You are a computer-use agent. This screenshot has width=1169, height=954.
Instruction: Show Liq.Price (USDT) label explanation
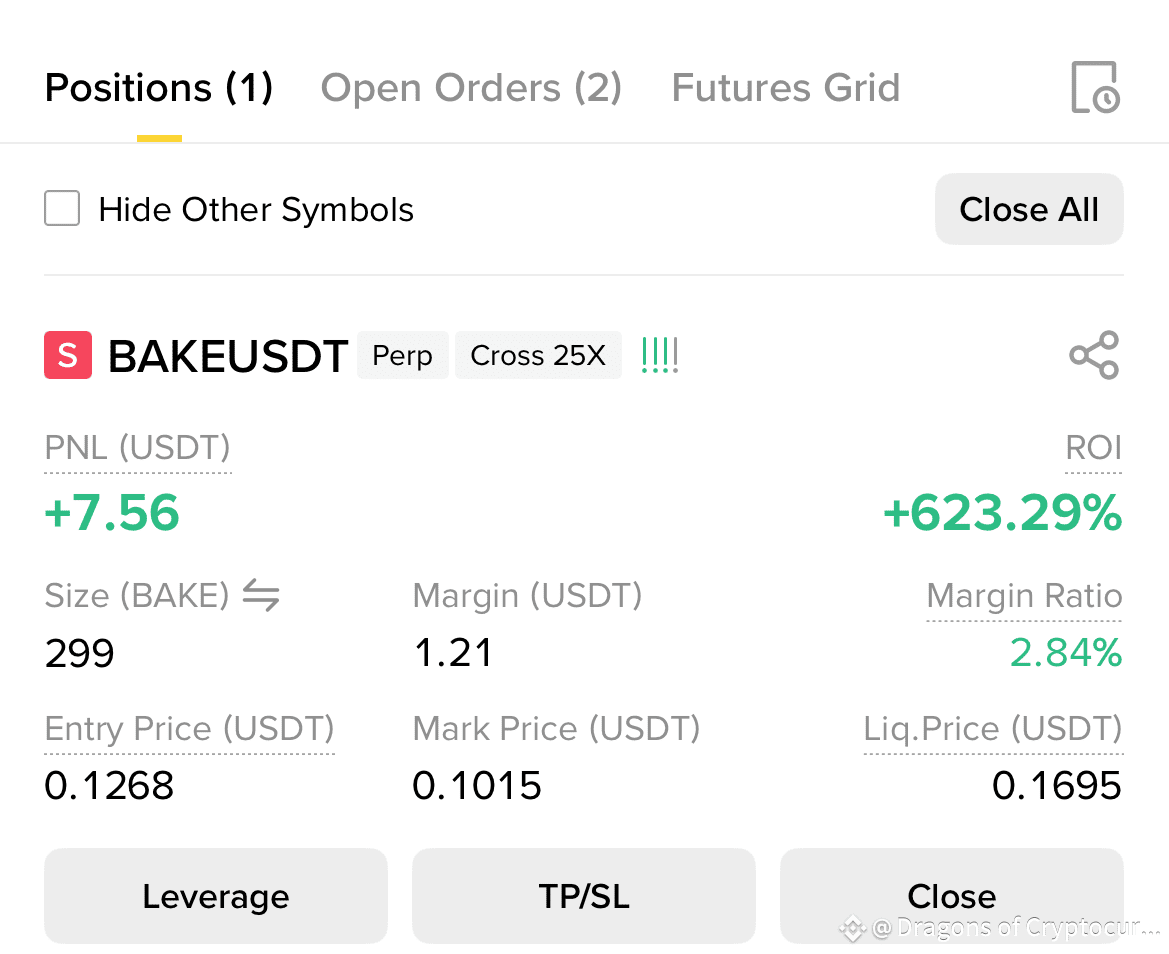(993, 729)
